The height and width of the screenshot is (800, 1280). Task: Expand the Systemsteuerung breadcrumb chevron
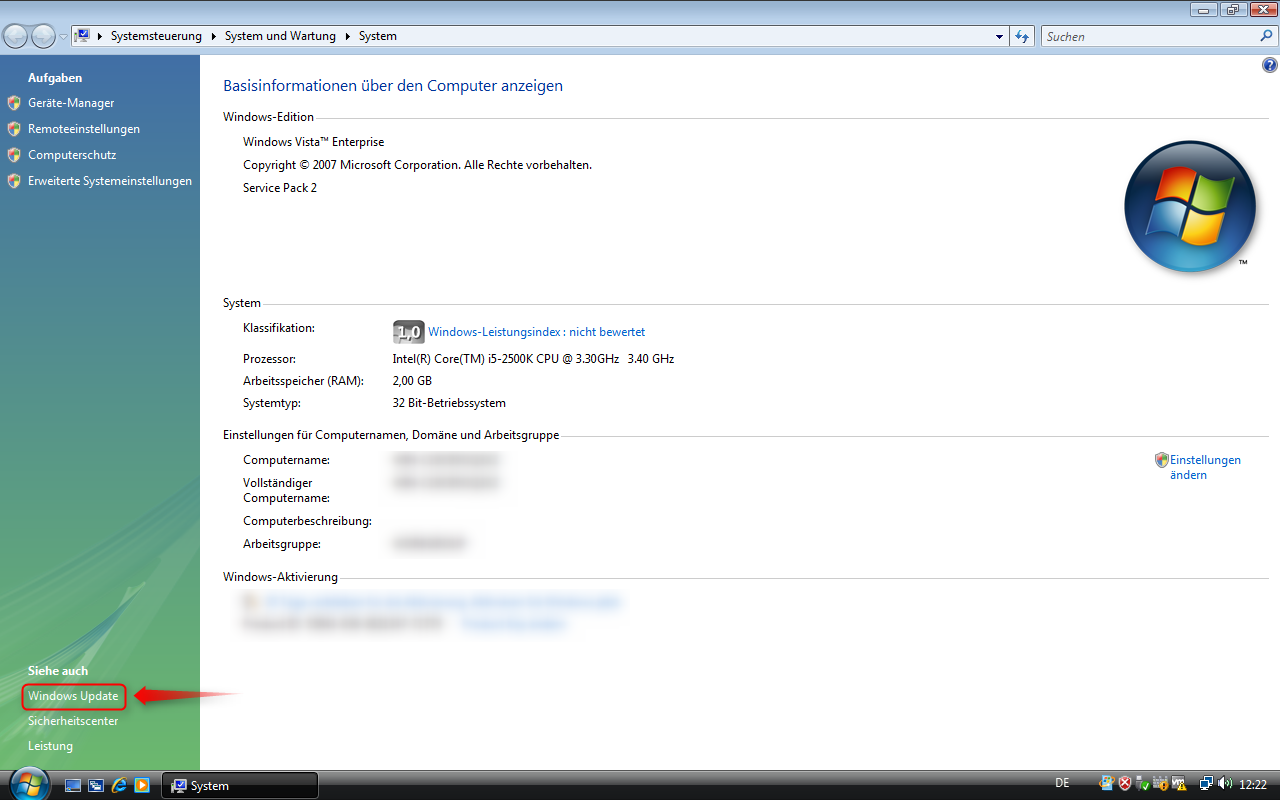click(x=212, y=35)
